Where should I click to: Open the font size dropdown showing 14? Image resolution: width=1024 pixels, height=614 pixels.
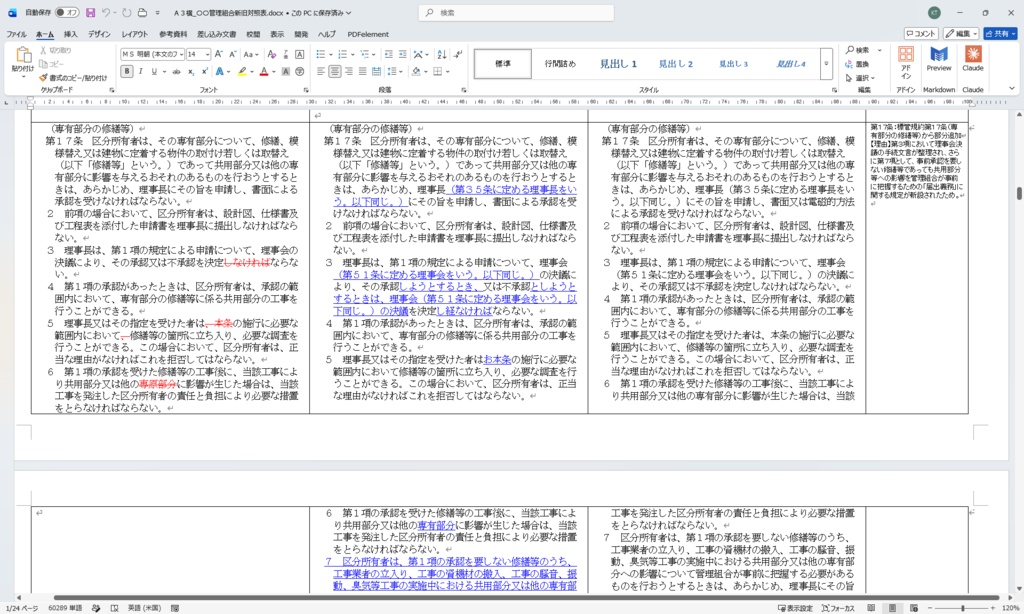(207, 54)
